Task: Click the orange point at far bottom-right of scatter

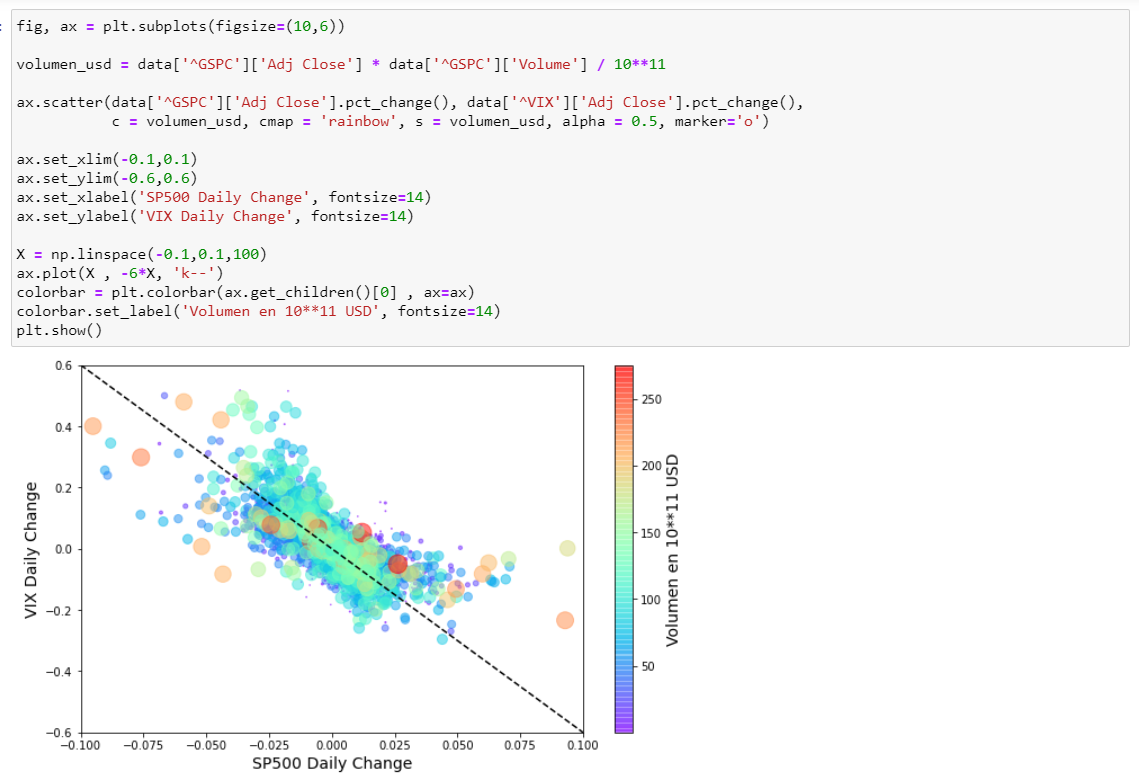Action: click(x=565, y=620)
